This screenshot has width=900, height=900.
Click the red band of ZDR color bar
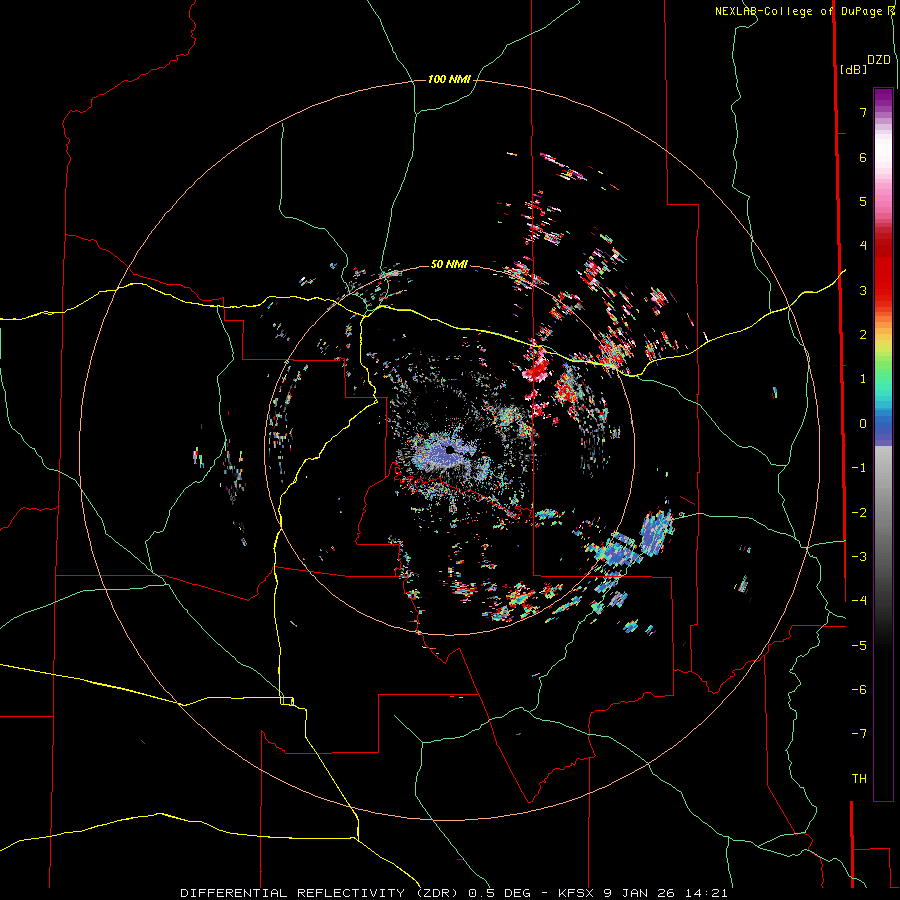[x=883, y=270]
